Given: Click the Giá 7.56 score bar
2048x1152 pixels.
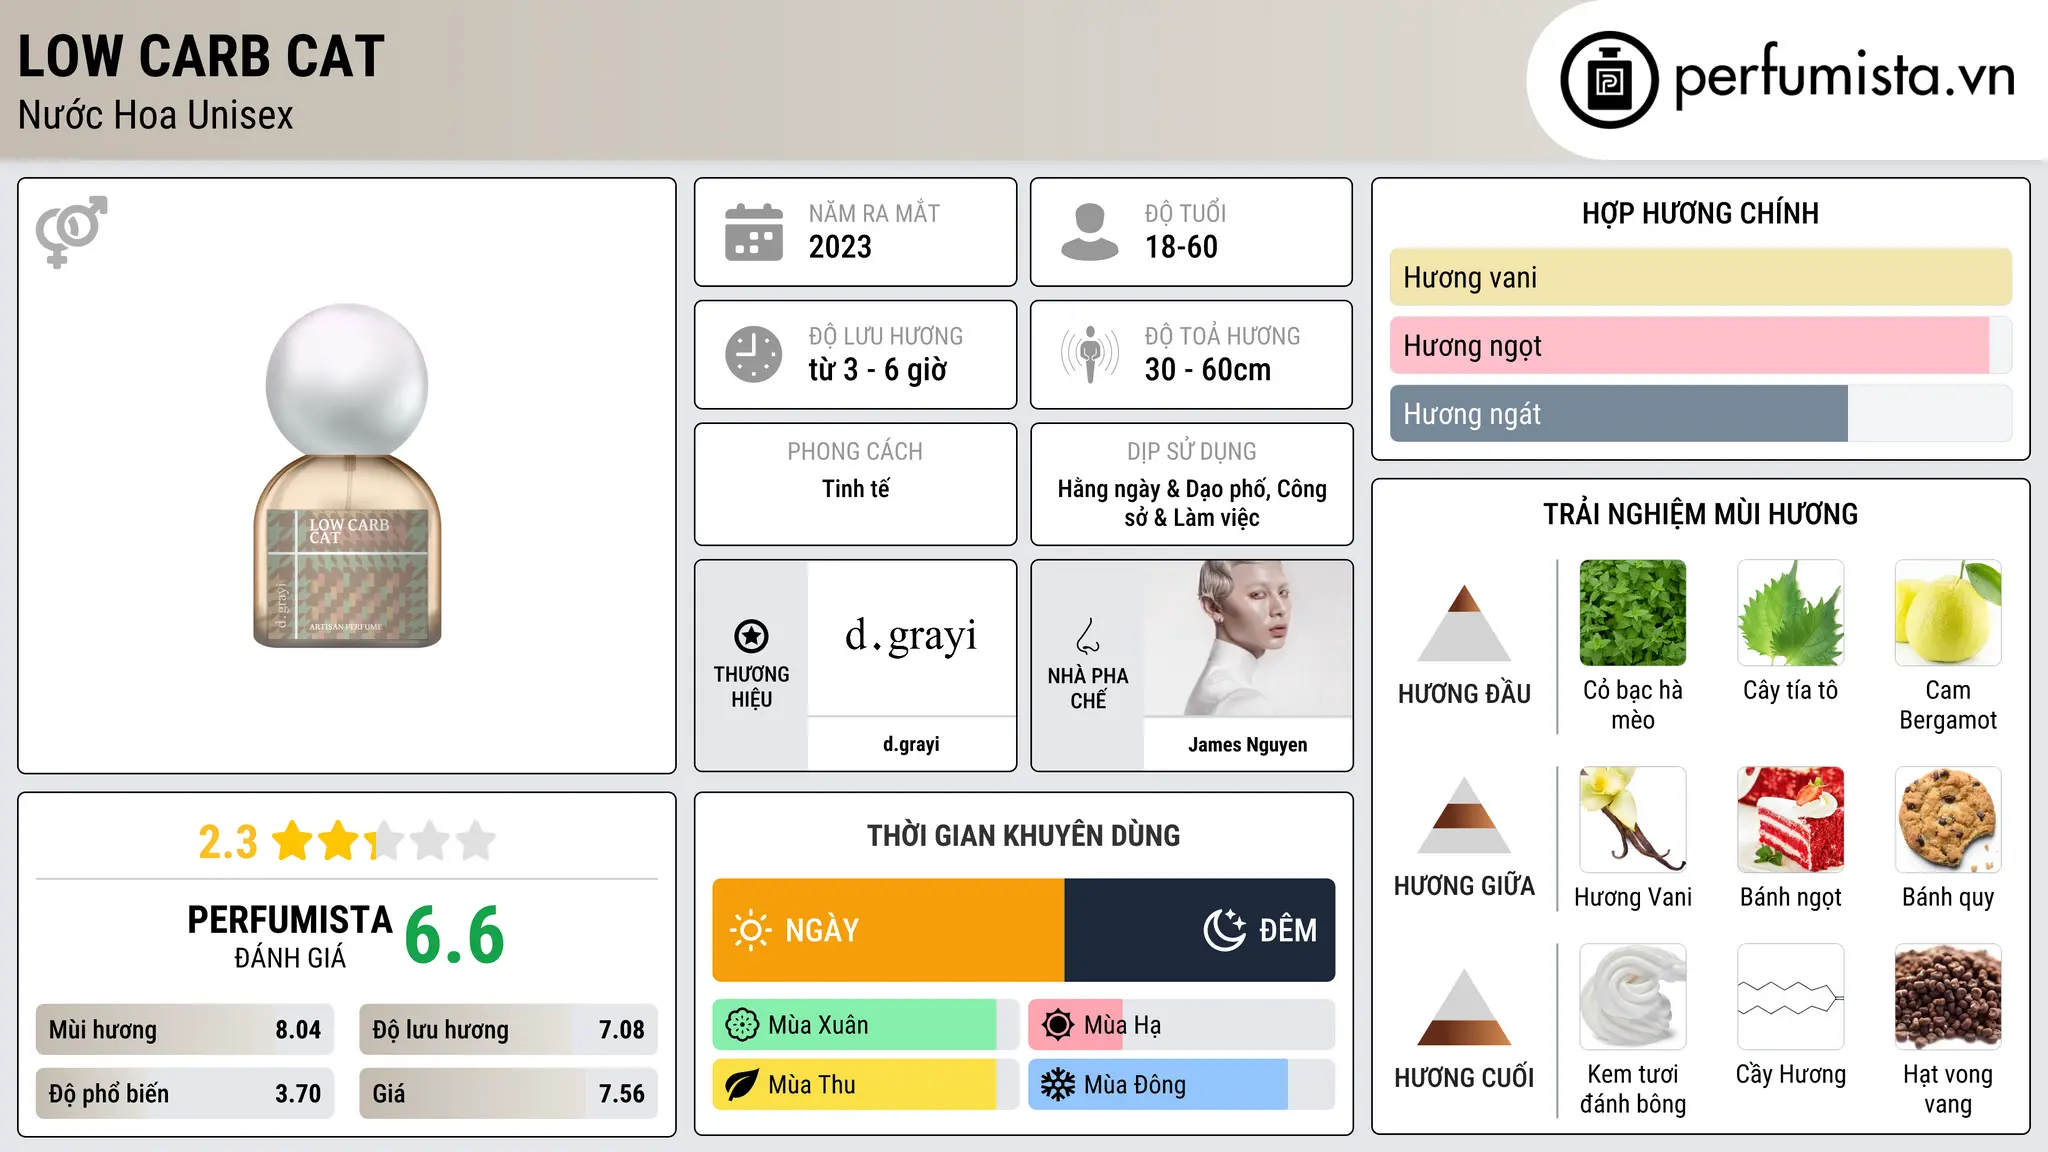Looking at the screenshot, I should click(509, 1094).
